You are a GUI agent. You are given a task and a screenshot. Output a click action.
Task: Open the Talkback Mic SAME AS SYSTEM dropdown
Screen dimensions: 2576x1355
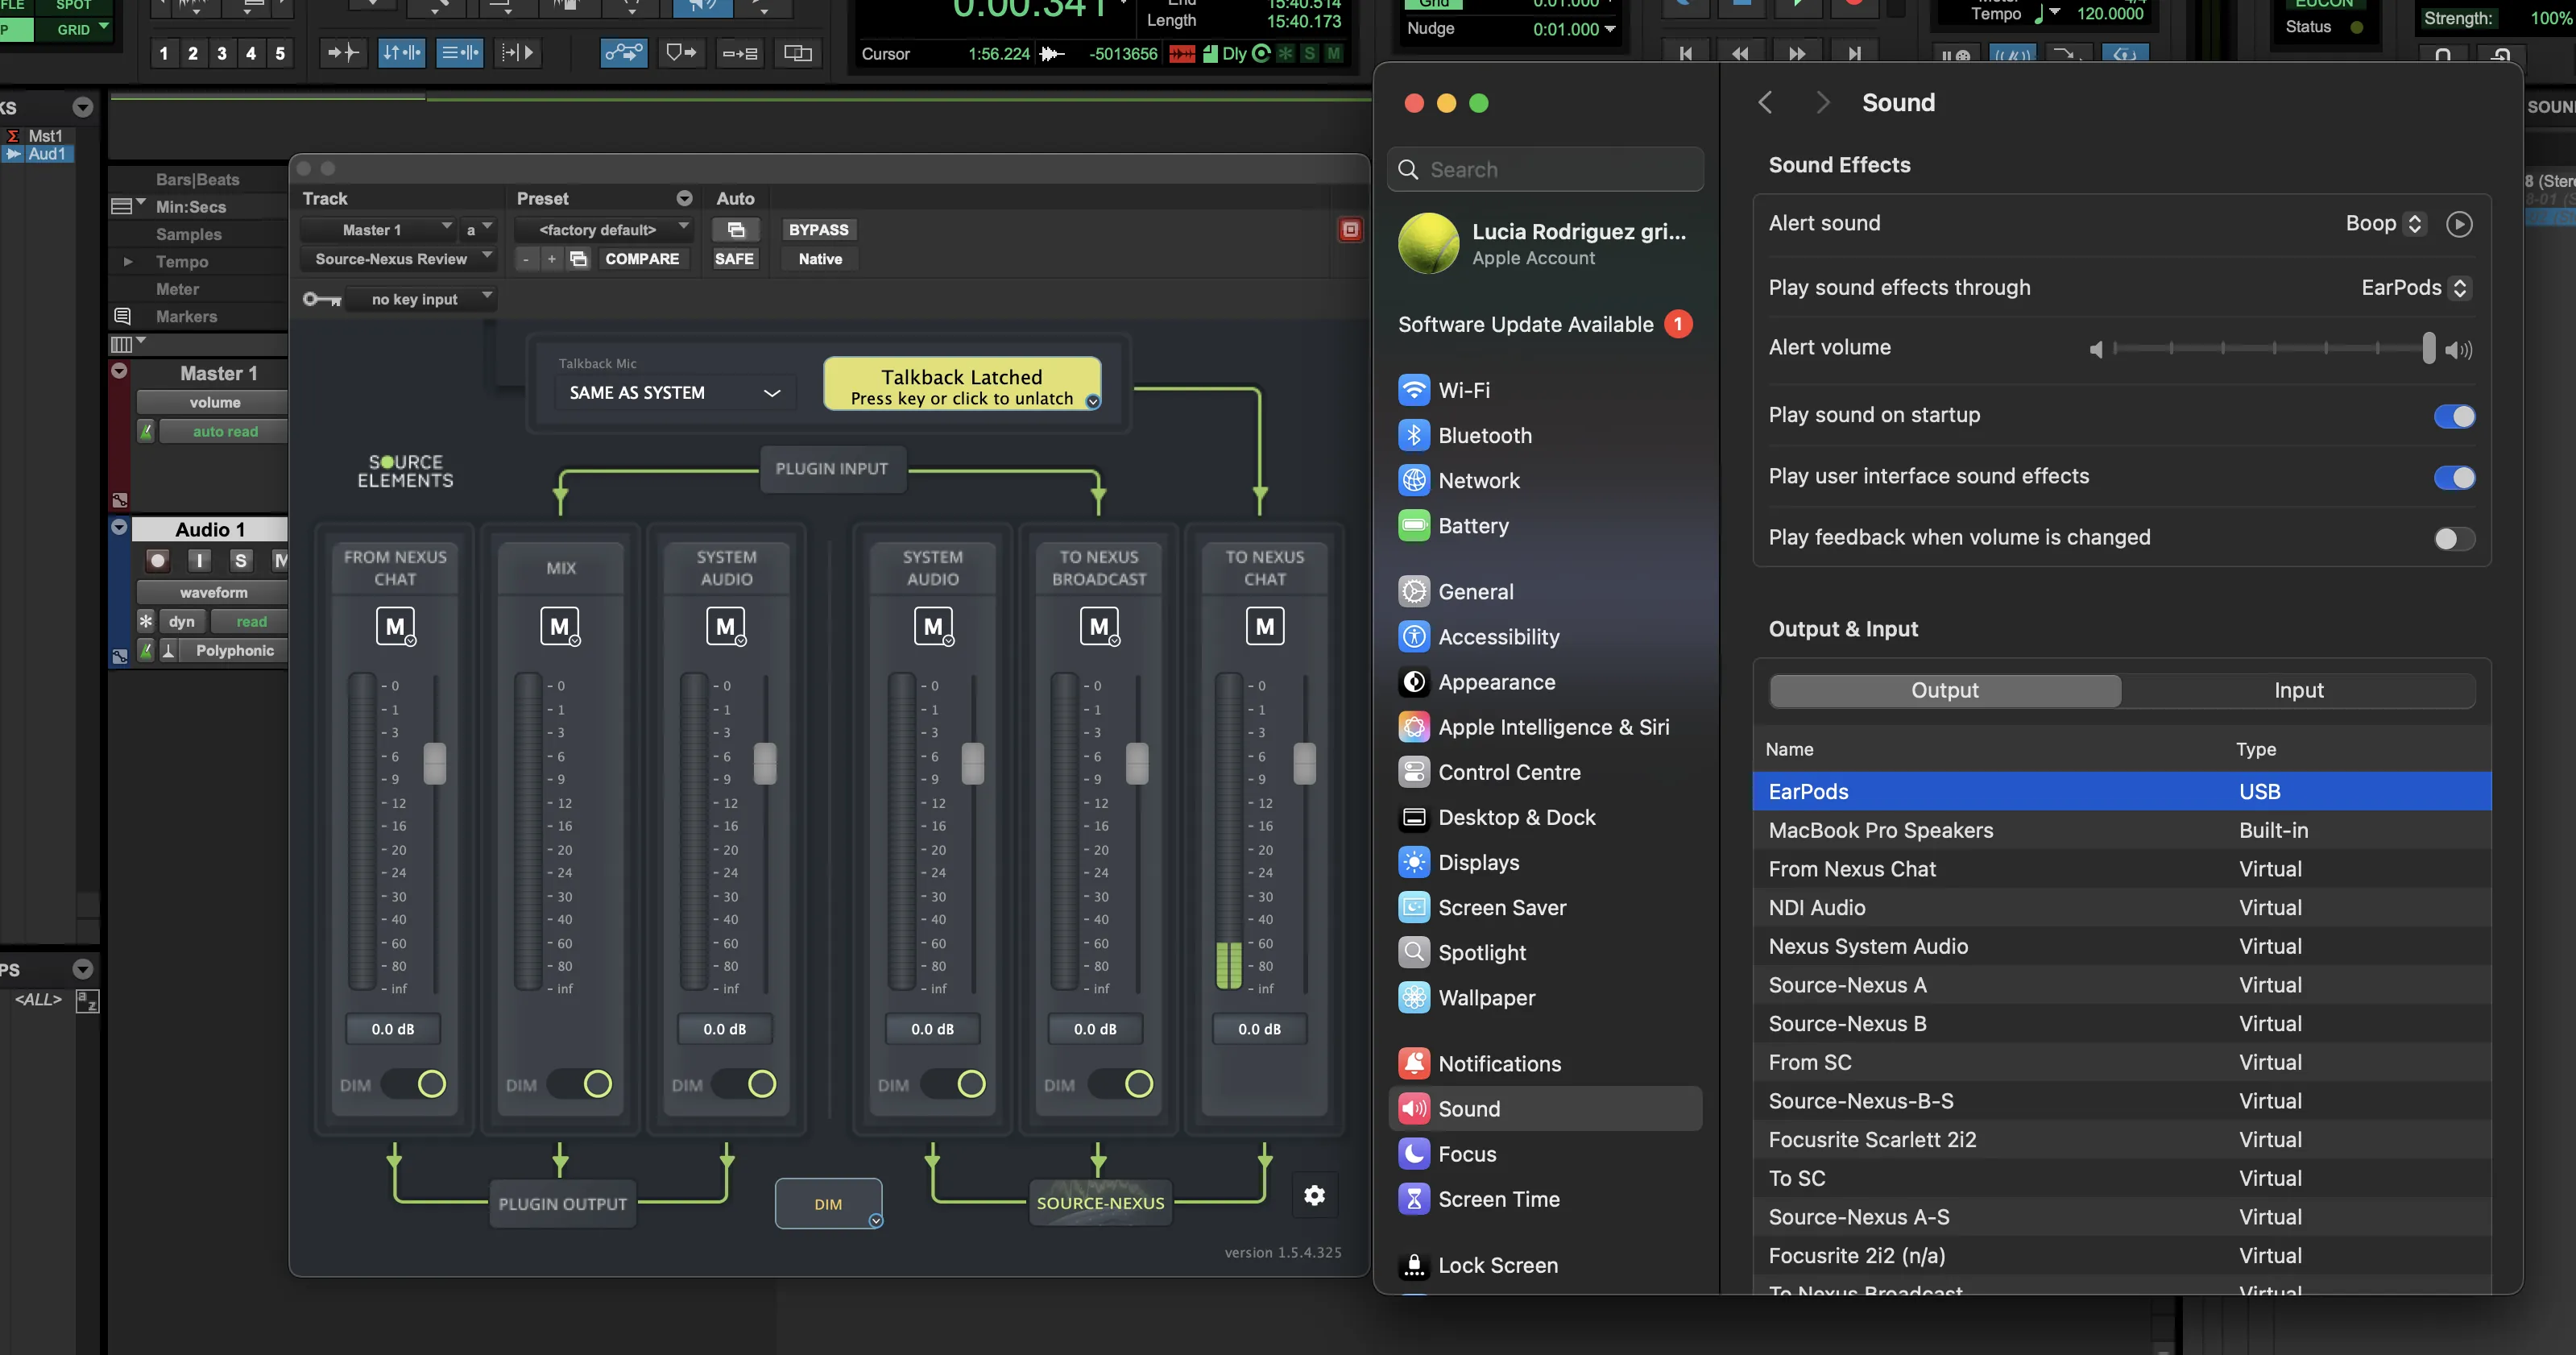(x=675, y=392)
